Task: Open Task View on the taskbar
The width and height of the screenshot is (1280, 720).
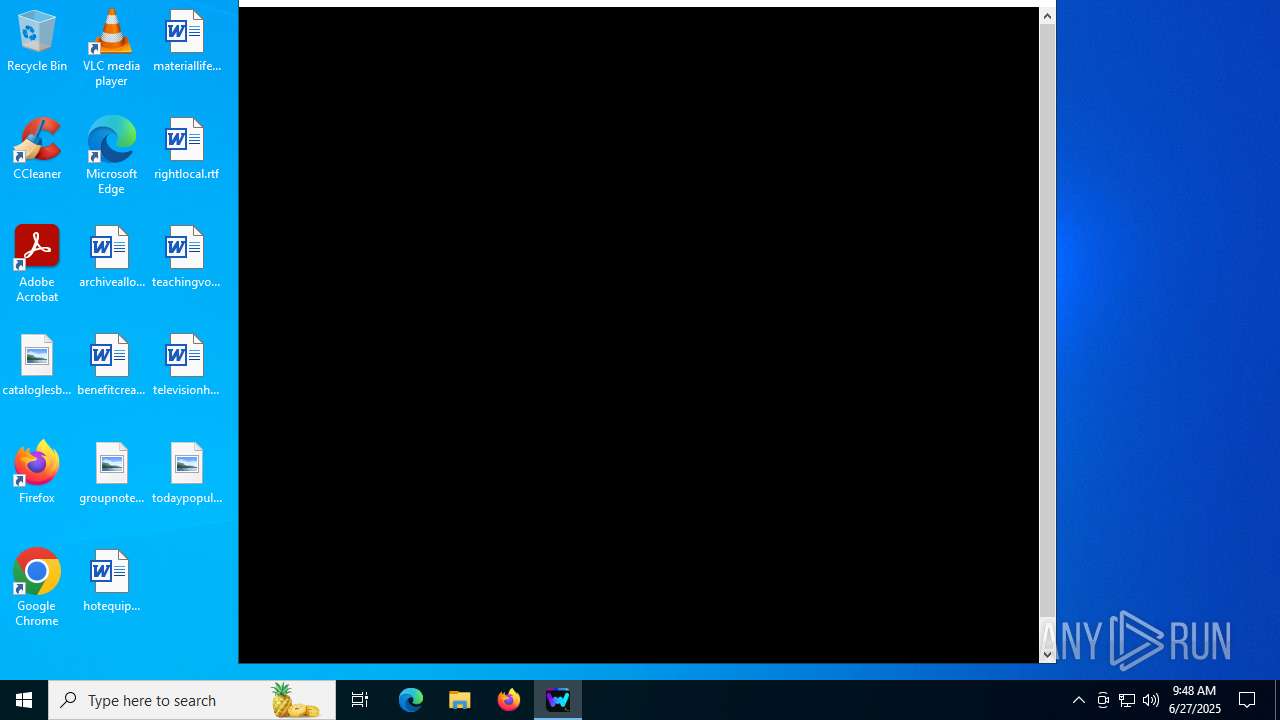Action: pyautogui.click(x=360, y=700)
